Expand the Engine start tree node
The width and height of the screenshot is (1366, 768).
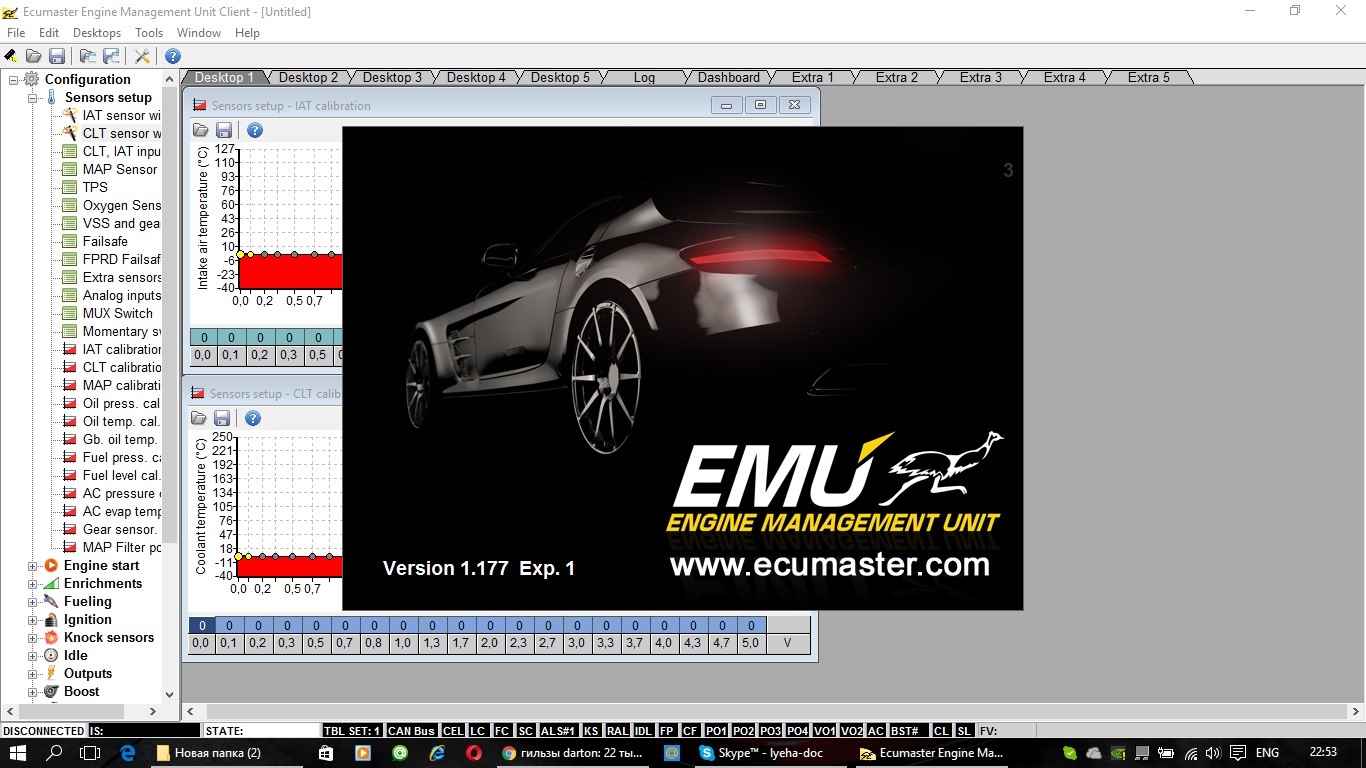click(32, 566)
